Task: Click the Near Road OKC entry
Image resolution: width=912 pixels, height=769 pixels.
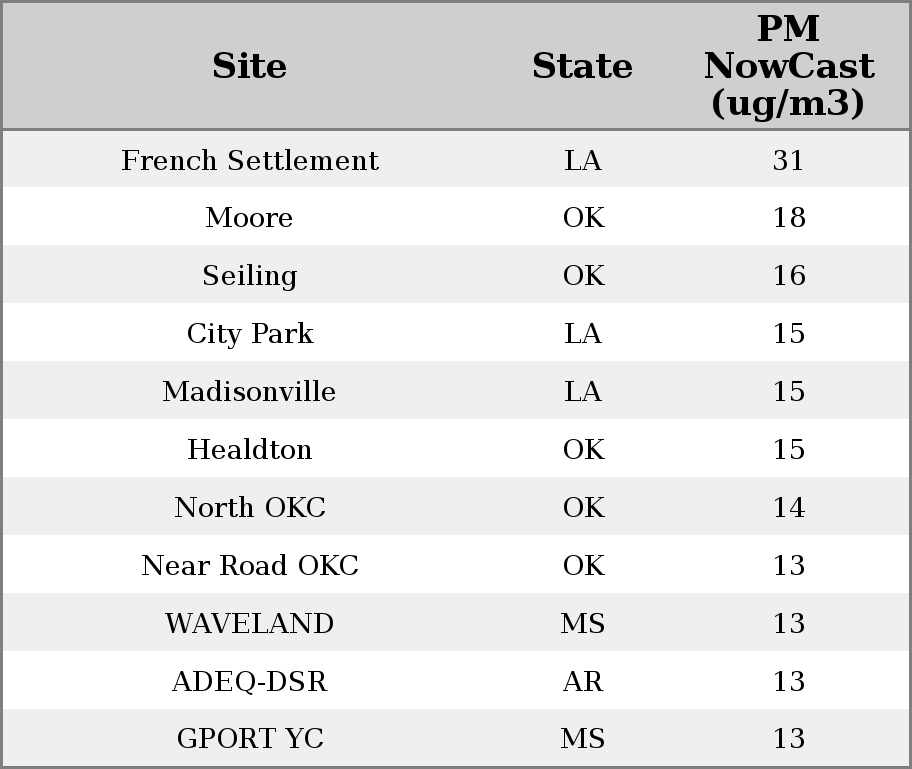Action: pos(249,566)
